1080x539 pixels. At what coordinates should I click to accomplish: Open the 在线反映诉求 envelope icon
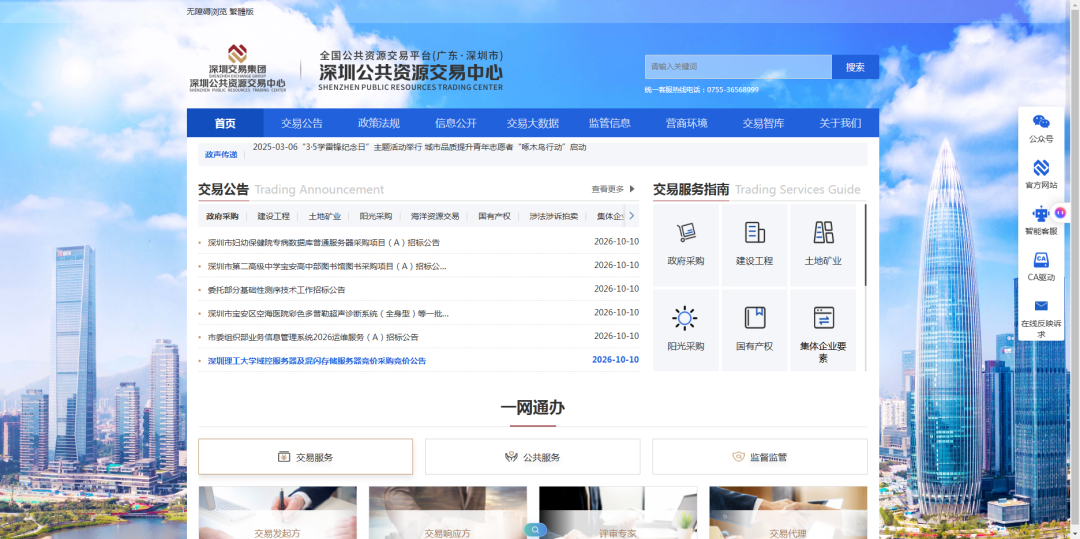tap(1041, 306)
